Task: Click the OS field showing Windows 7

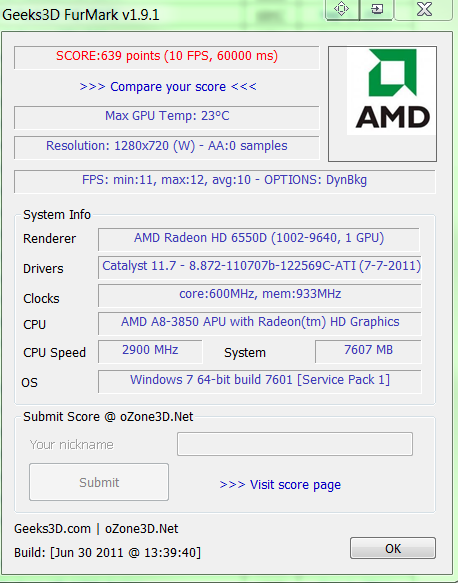Action: tap(260, 381)
